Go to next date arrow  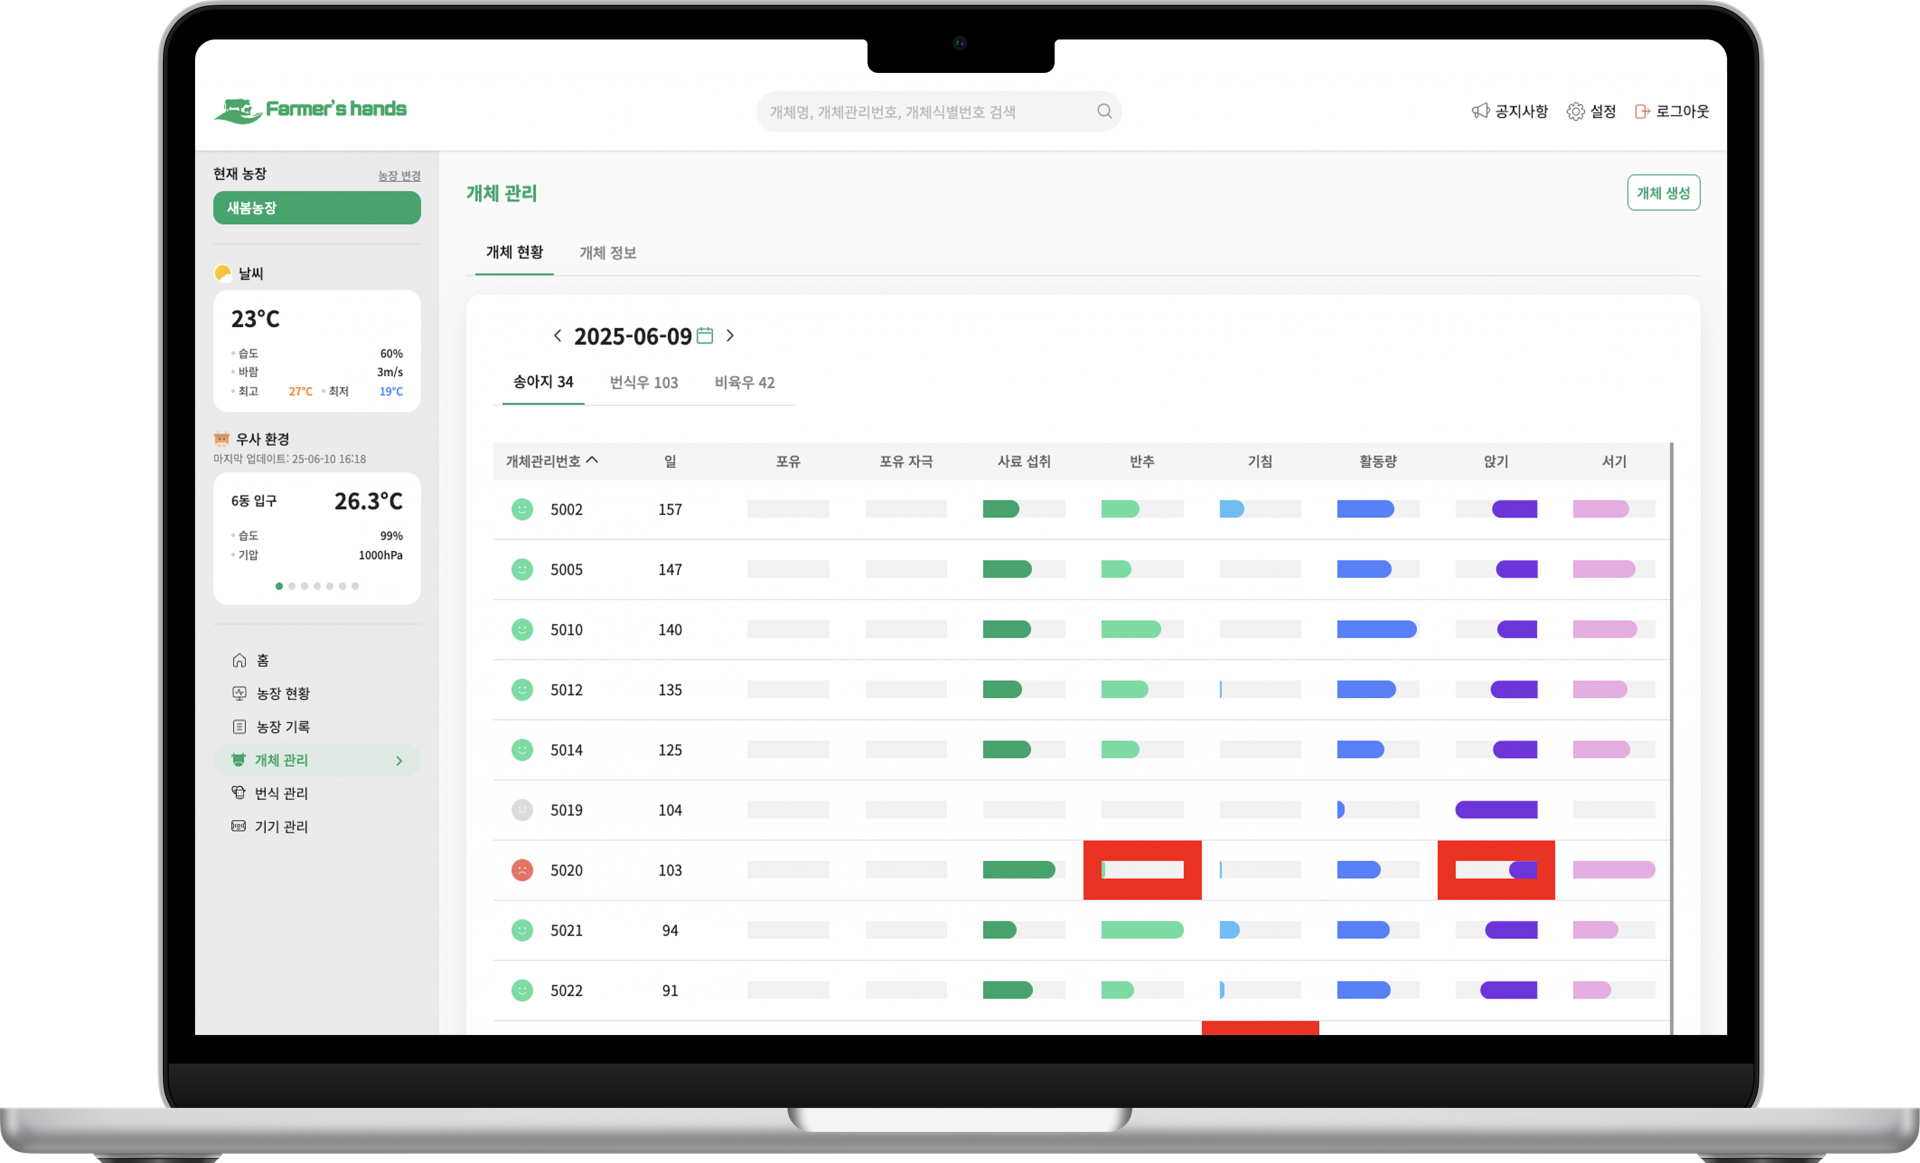(730, 336)
